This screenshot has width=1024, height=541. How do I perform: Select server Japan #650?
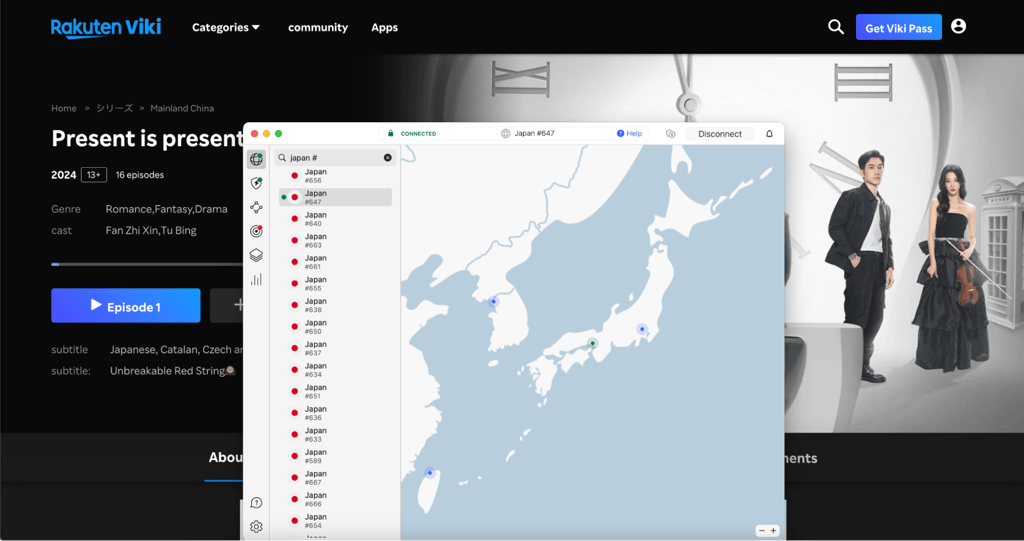pyautogui.click(x=335, y=327)
